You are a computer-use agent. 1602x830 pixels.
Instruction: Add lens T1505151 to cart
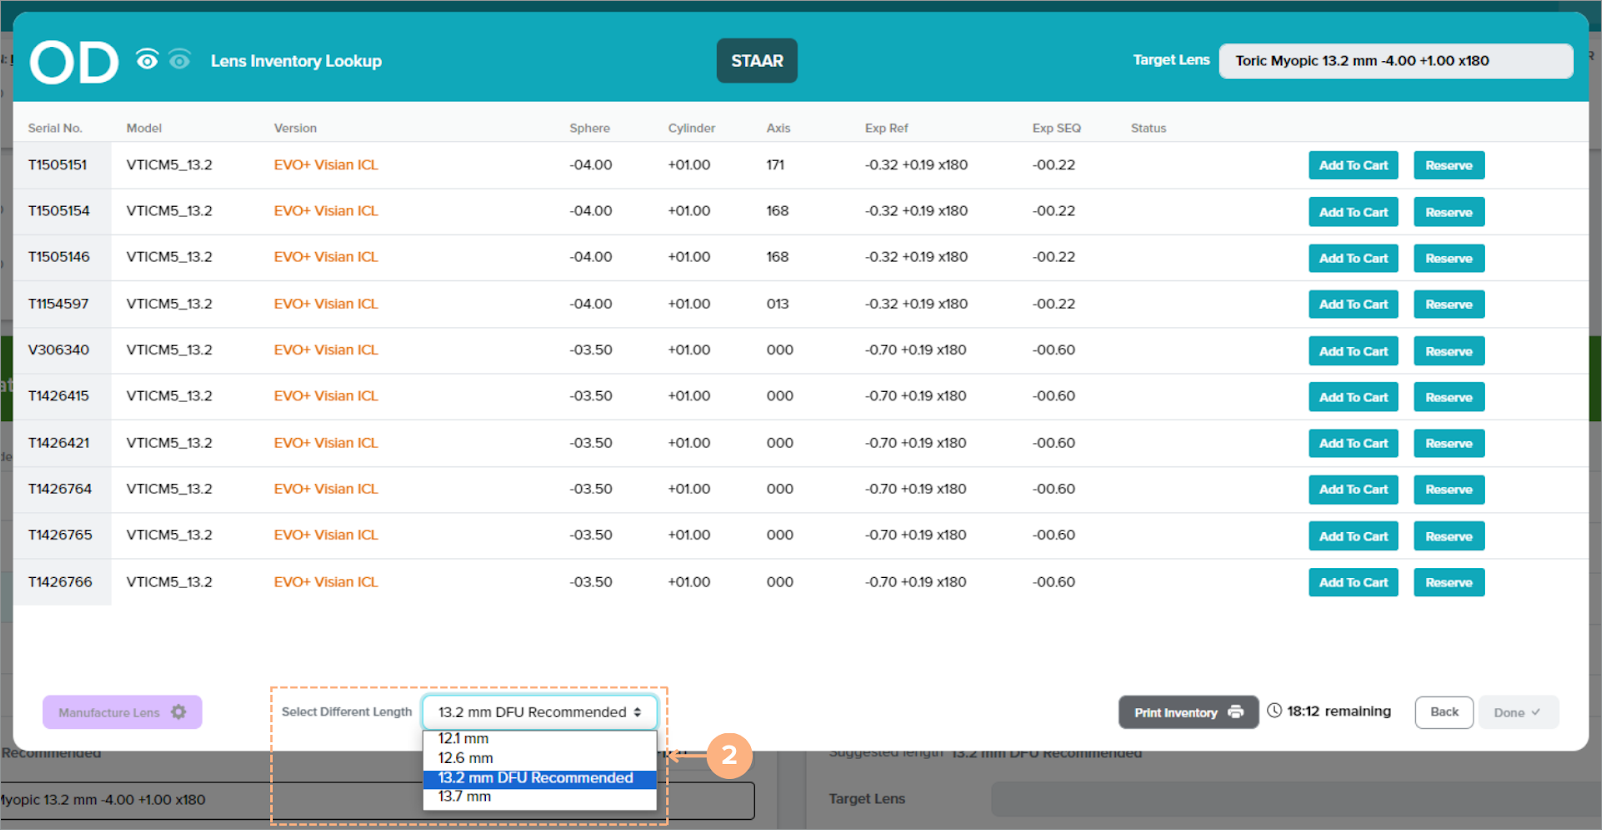point(1352,166)
